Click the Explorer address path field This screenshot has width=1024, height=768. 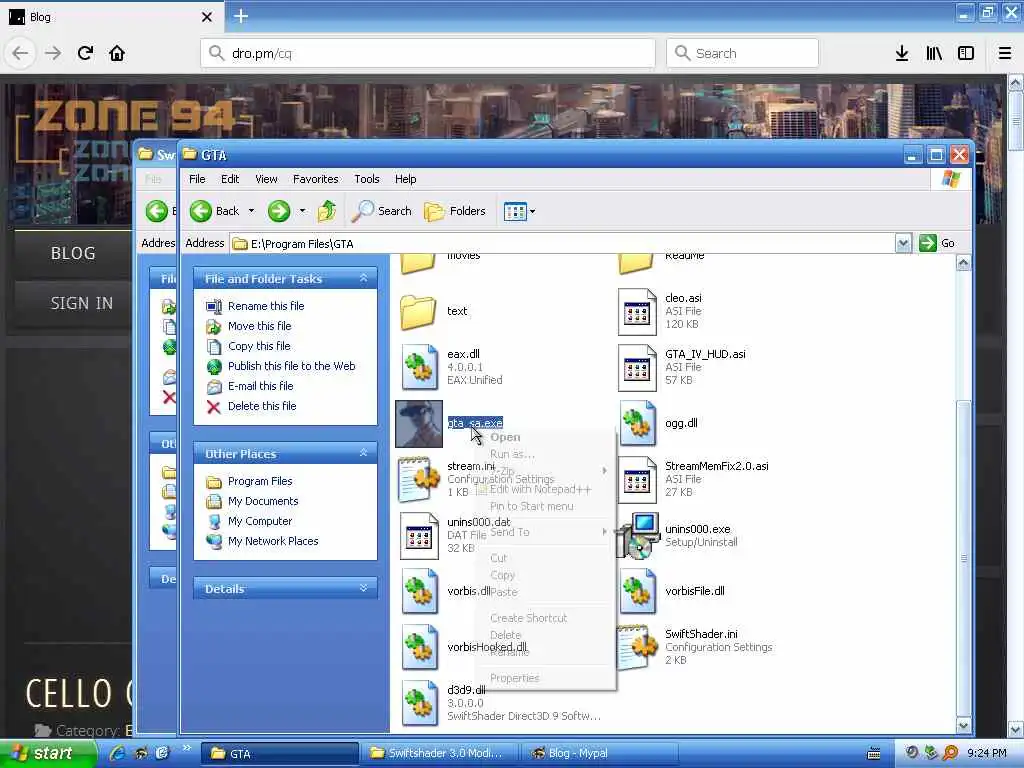563,244
